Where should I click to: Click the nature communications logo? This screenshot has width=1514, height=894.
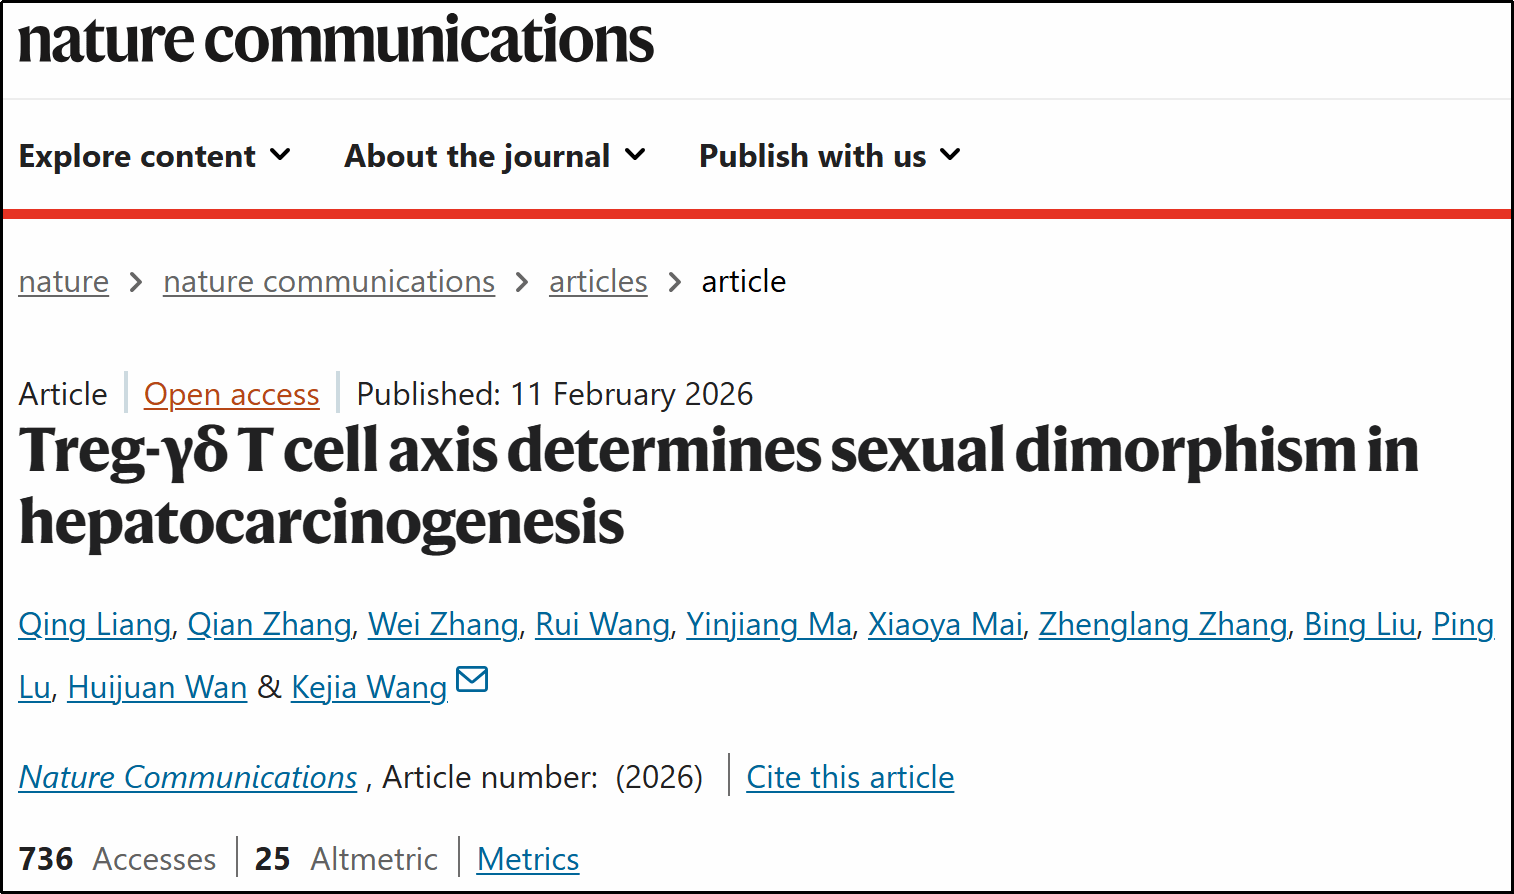(x=336, y=40)
